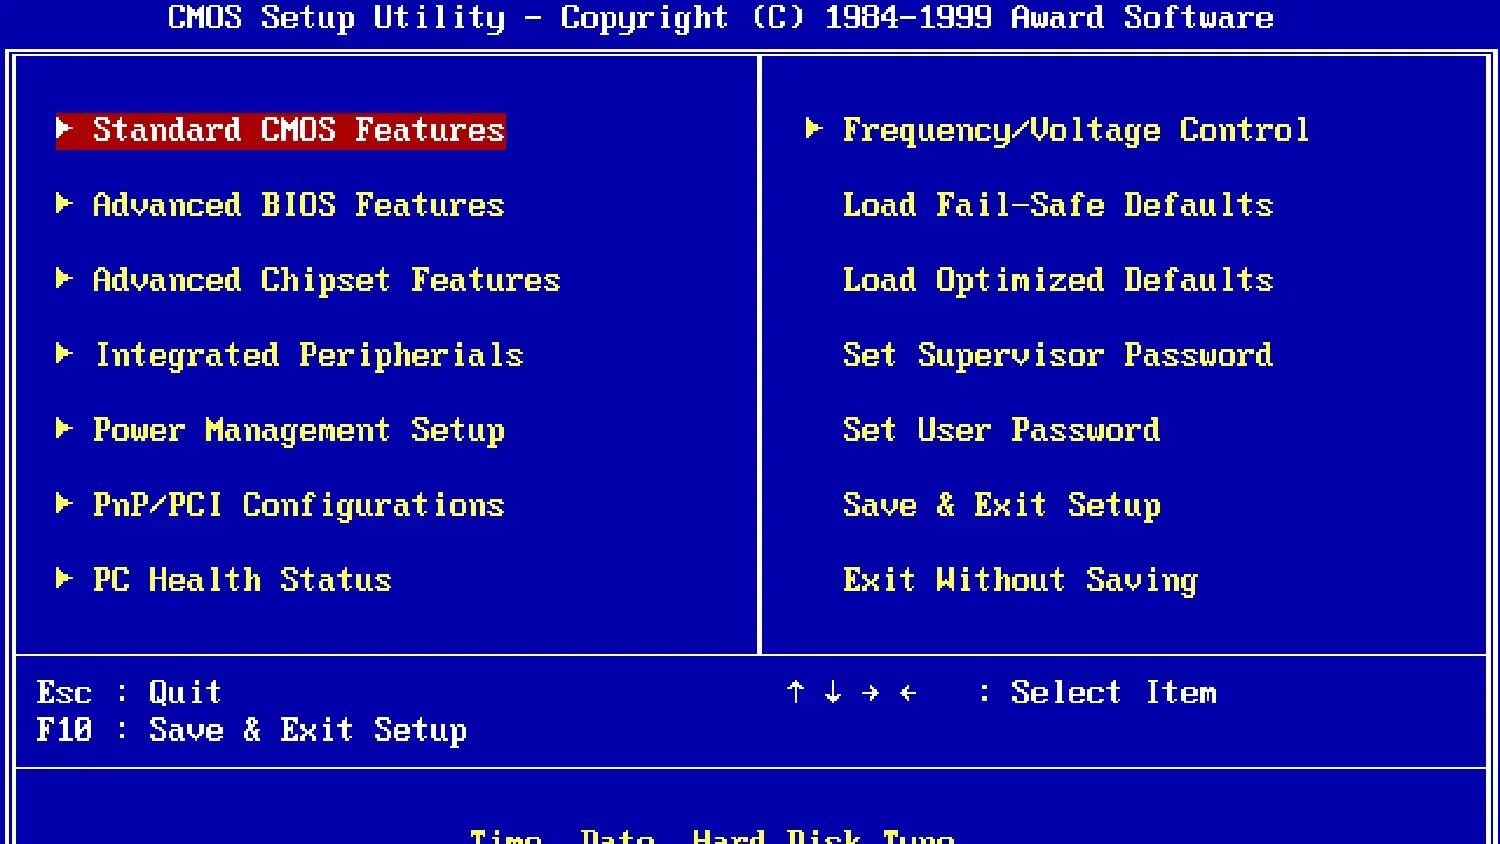Select Set Supervisor Password
The width and height of the screenshot is (1500, 844).
pyautogui.click(x=1057, y=355)
